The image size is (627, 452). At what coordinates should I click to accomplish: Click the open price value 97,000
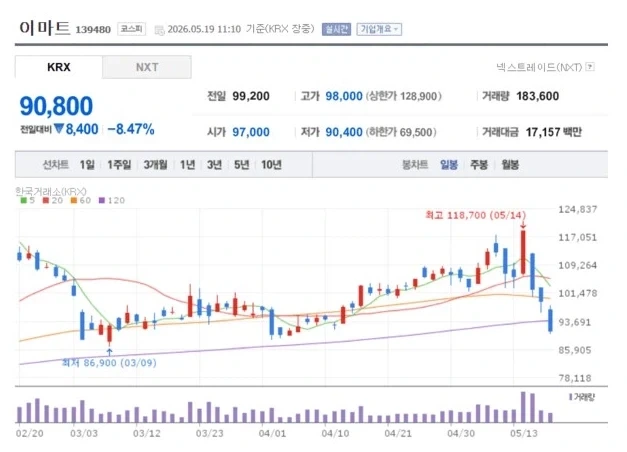[251, 132]
